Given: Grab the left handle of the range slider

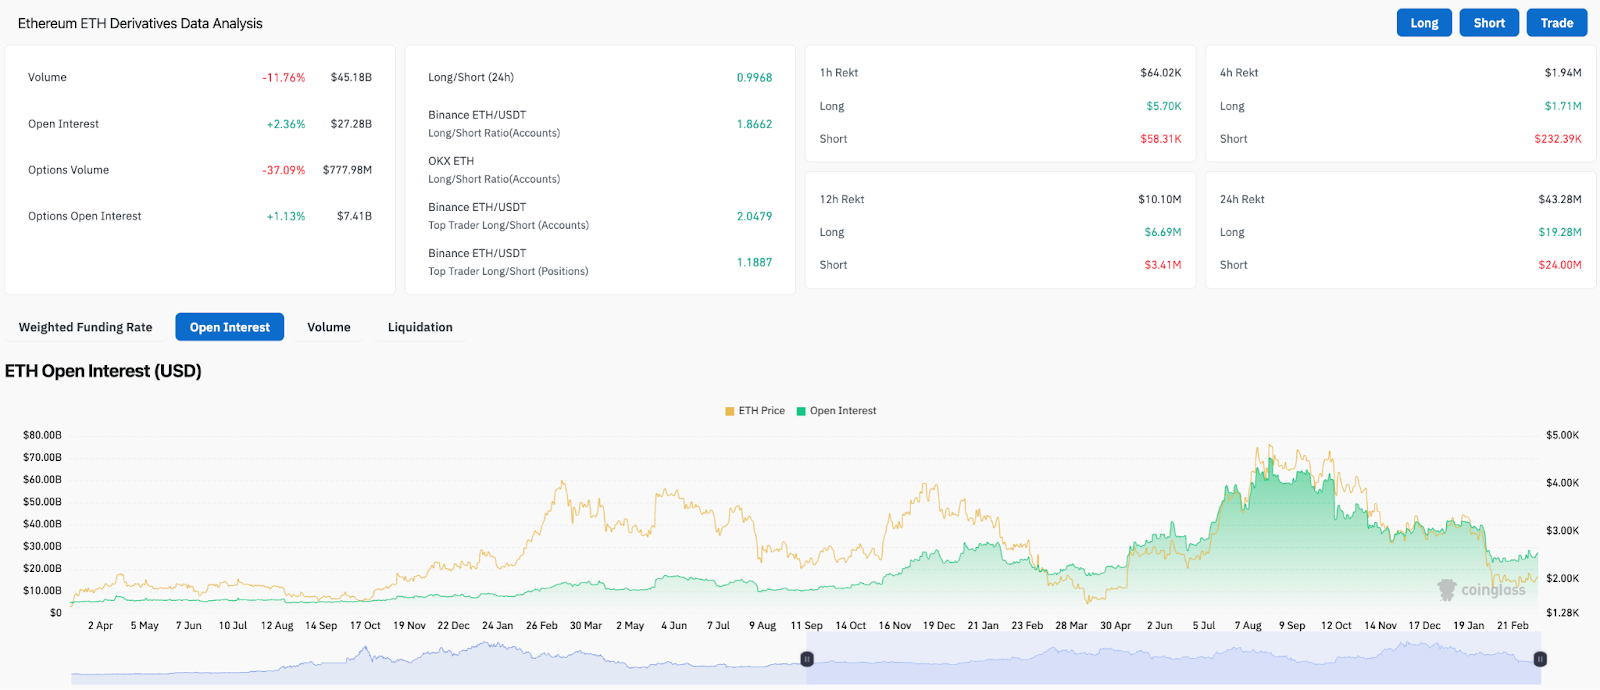Looking at the screenshot, I should (x=807, y=659).
